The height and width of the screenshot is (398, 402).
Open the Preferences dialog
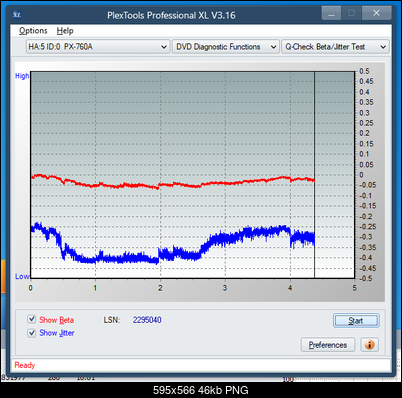point(328,345)
